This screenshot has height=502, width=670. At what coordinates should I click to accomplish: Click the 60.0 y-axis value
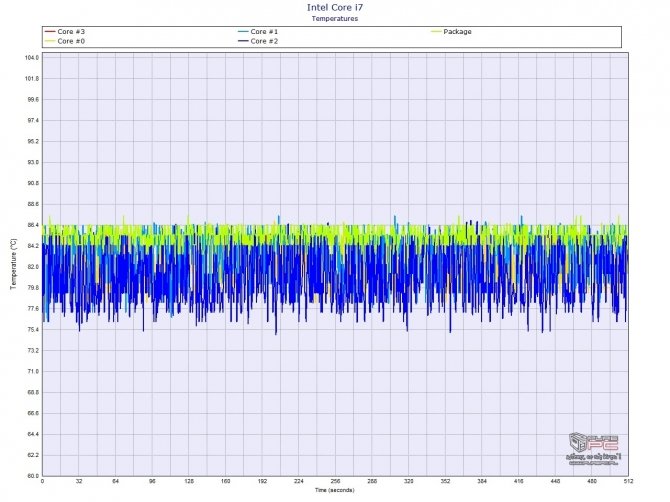tap(32, 476)
